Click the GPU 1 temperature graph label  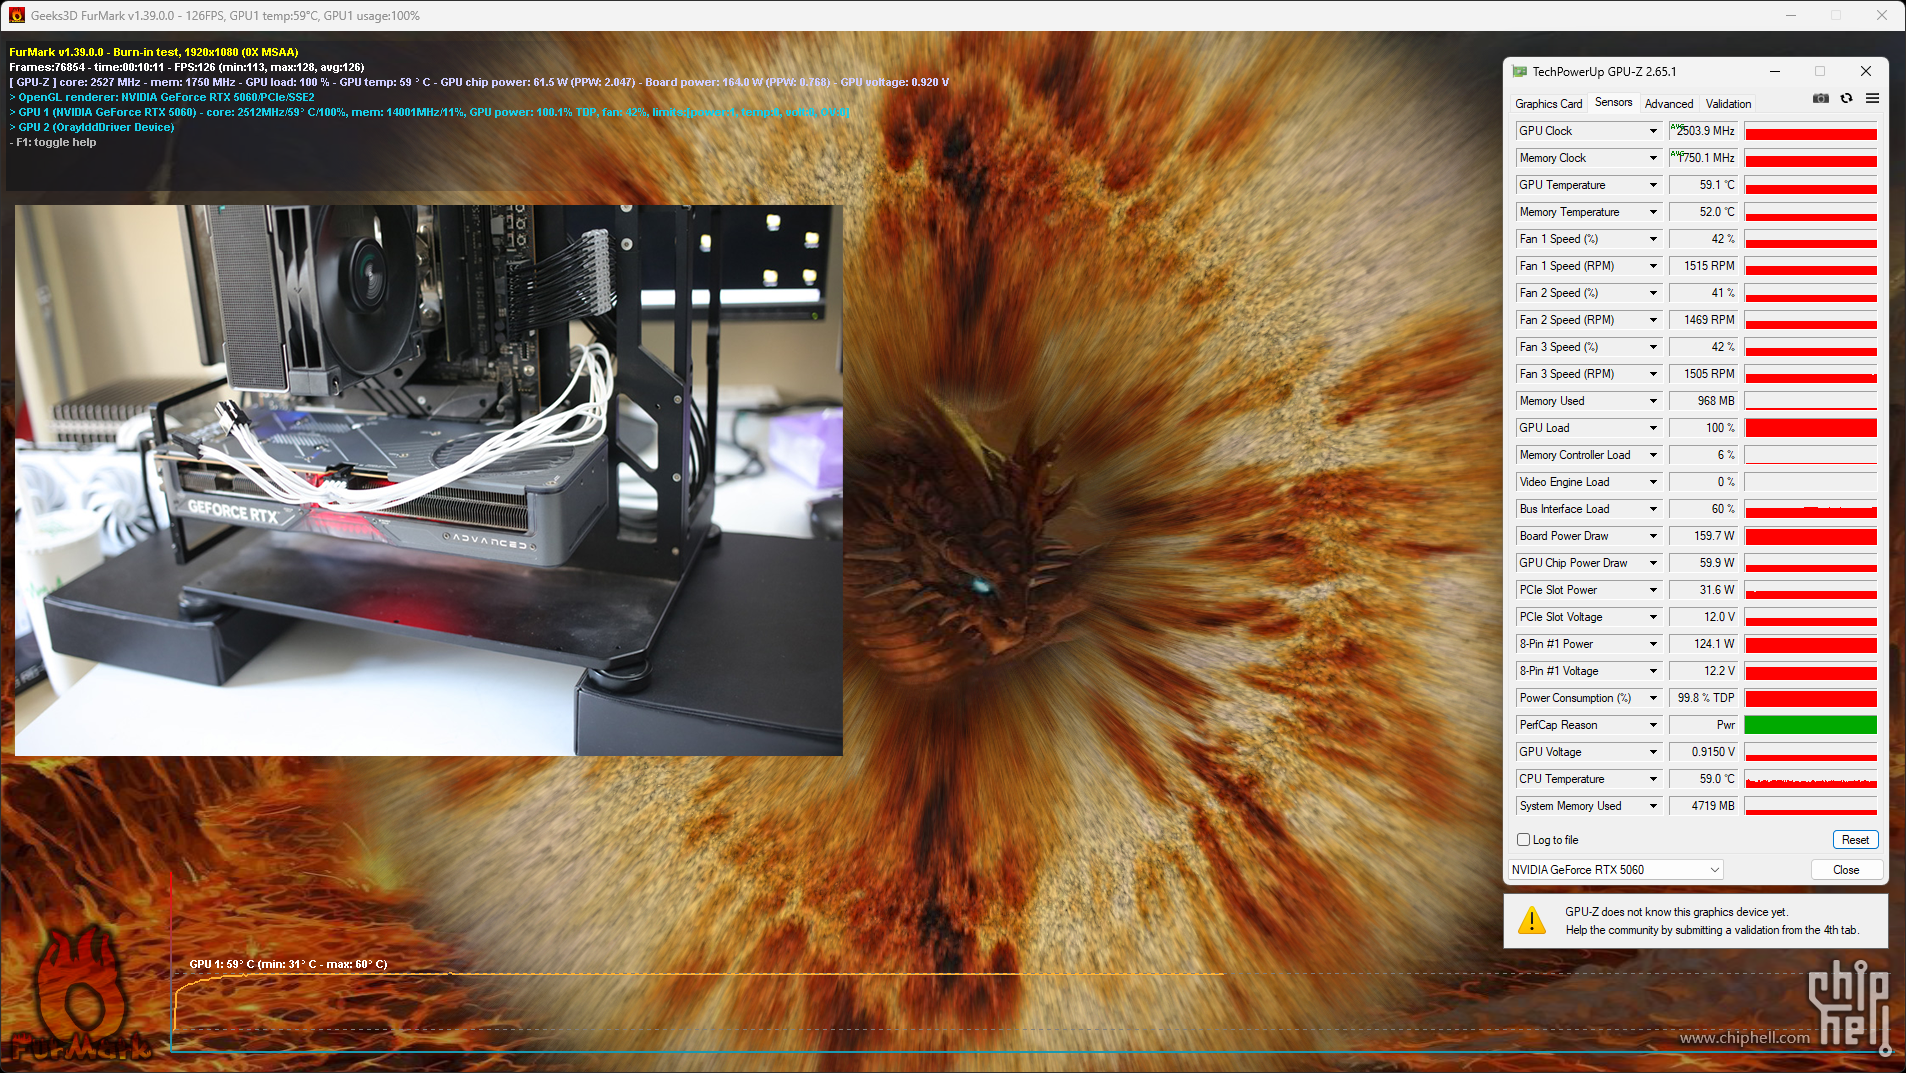click(x=288, y=964)
